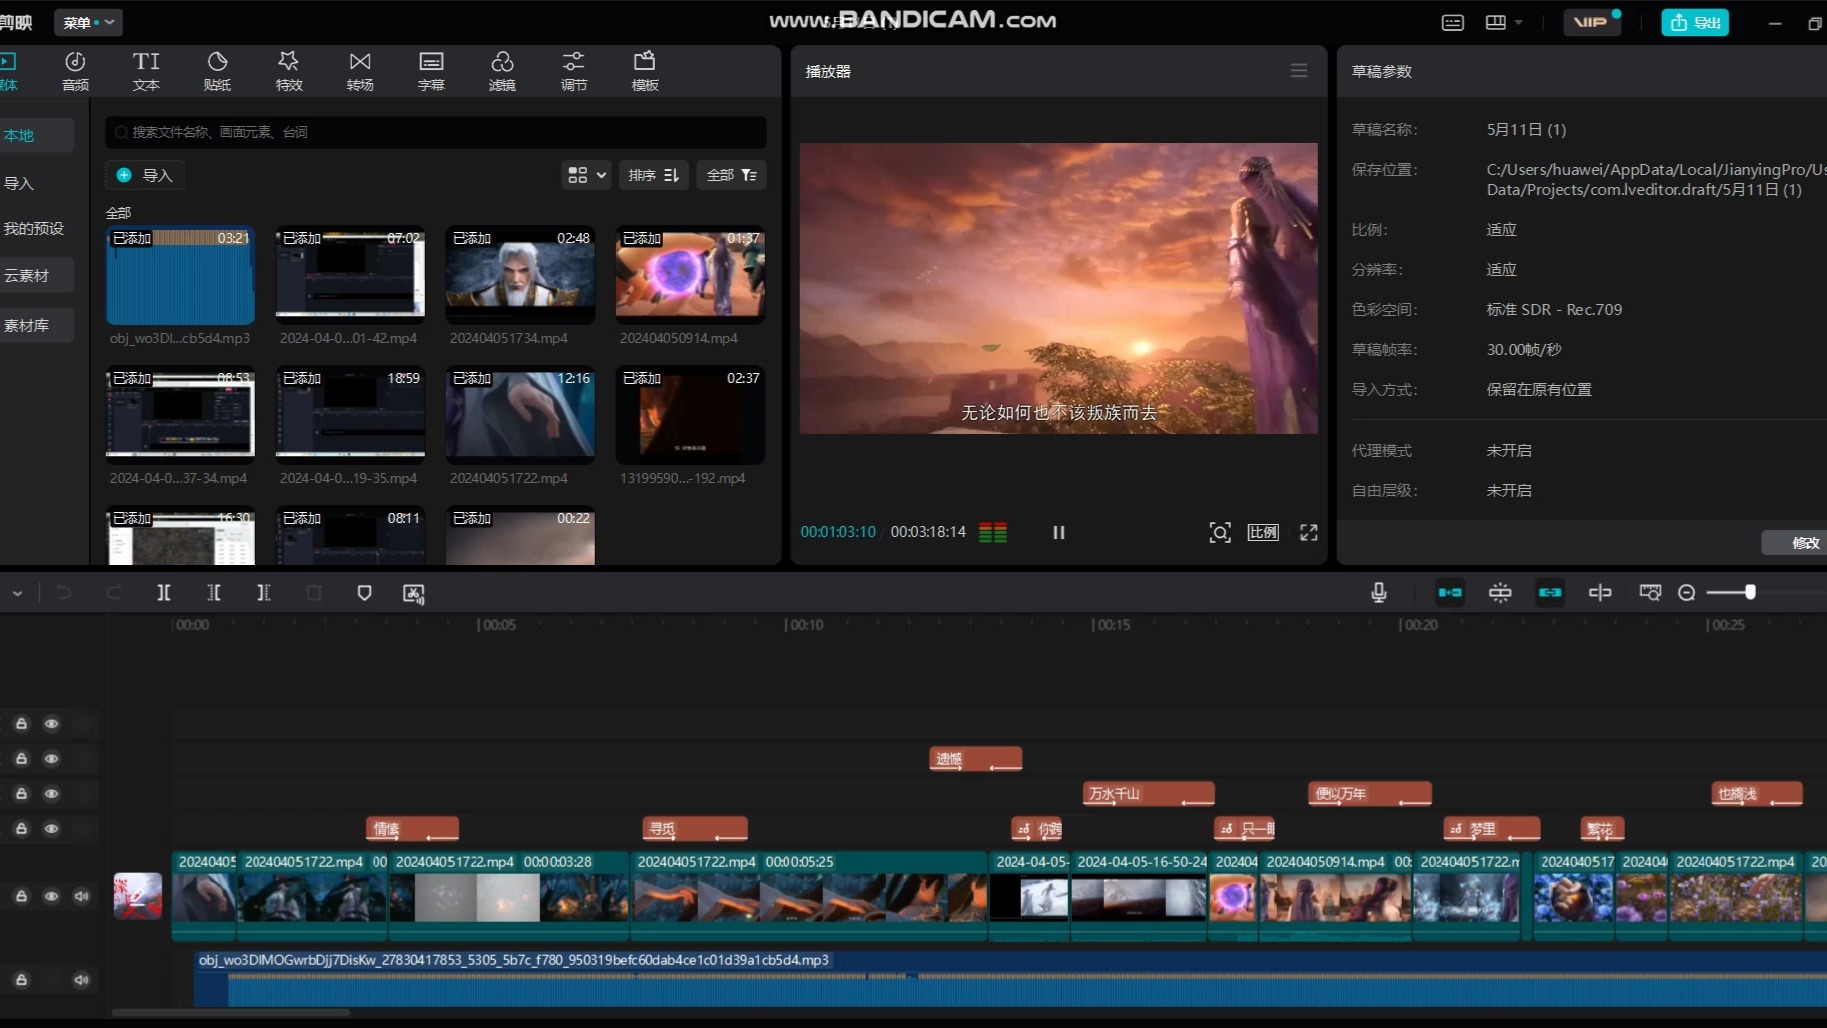Open the player panel hamburger menu
The width and height of the screenshot is (1827, 1028).
[1299, 71]
